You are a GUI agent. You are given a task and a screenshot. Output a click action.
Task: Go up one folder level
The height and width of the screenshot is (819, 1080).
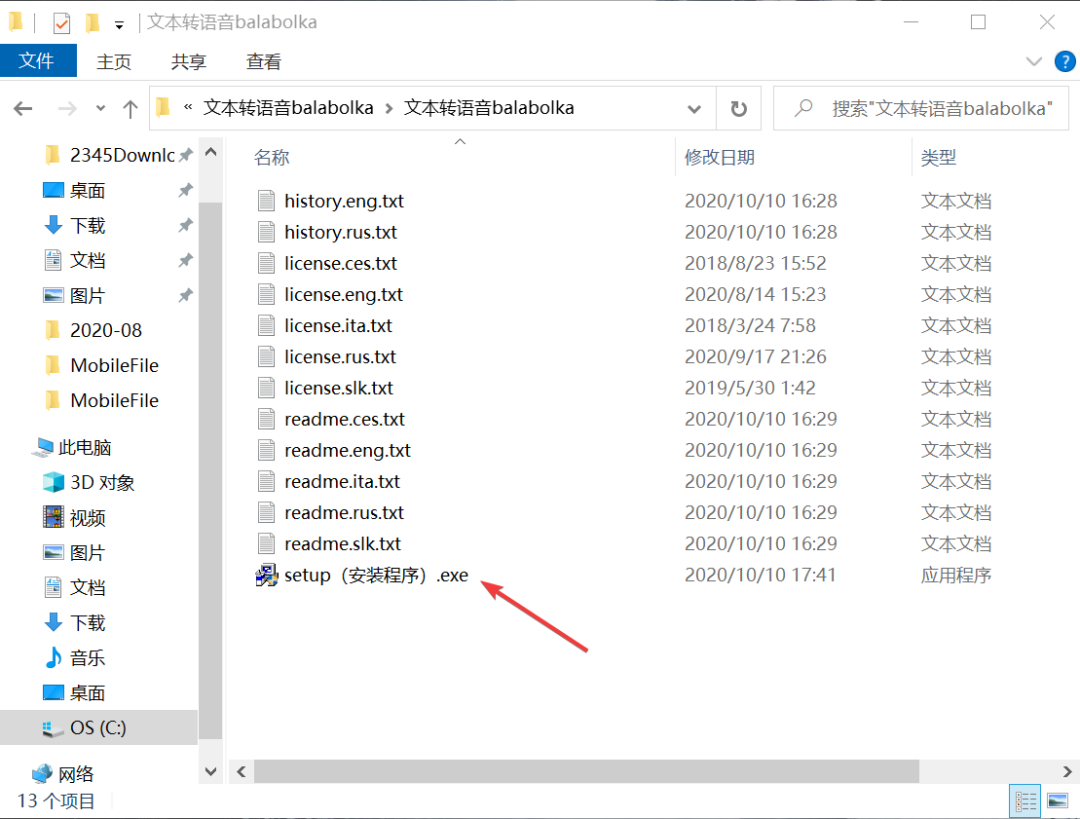tap(130, 108)
